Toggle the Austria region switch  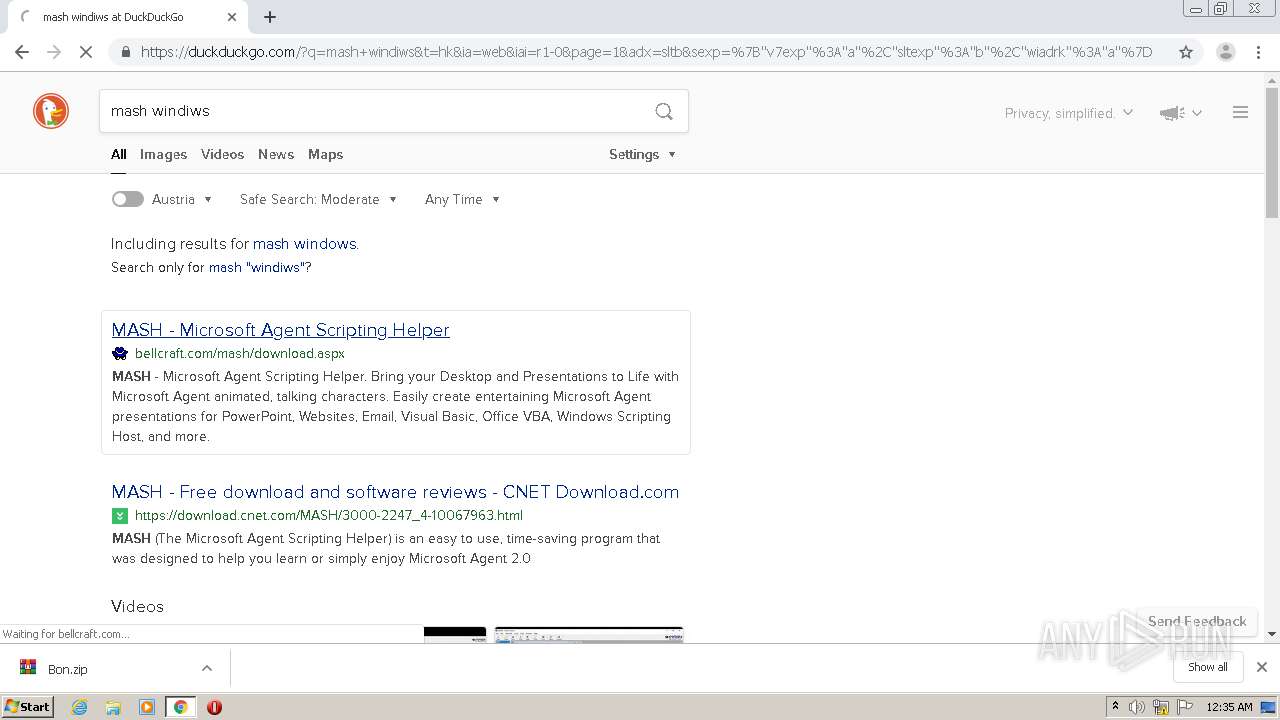(x=128, y=199)
